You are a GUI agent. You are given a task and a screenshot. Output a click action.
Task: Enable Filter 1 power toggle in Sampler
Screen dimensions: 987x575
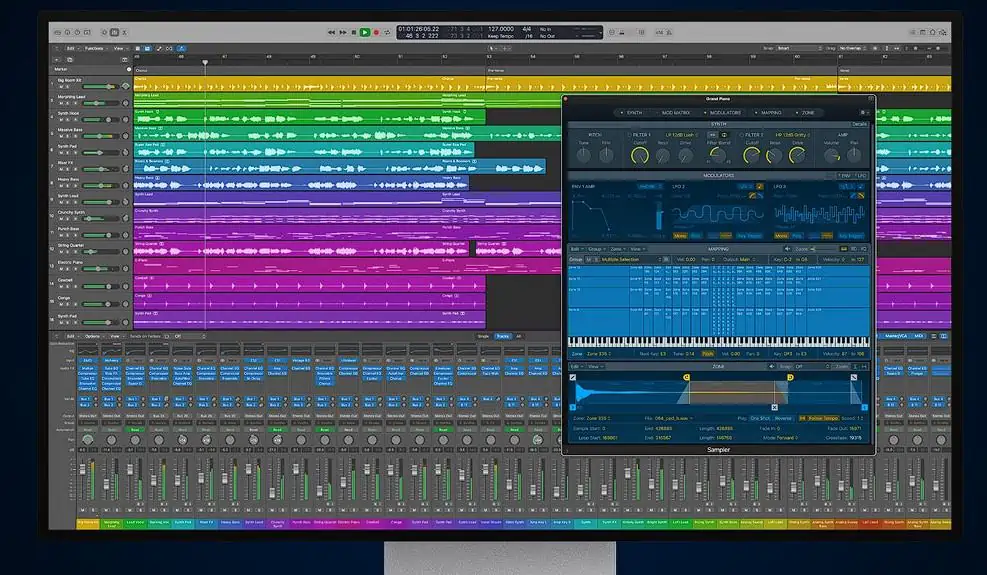[629, 135]
